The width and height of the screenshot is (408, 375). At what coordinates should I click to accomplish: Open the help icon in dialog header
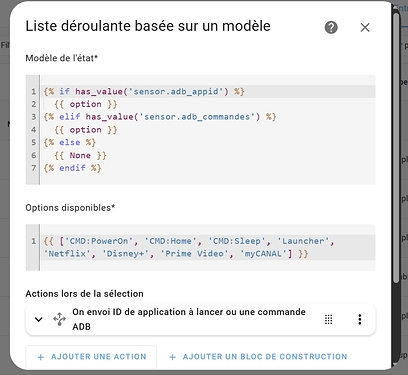coord(331,27)
